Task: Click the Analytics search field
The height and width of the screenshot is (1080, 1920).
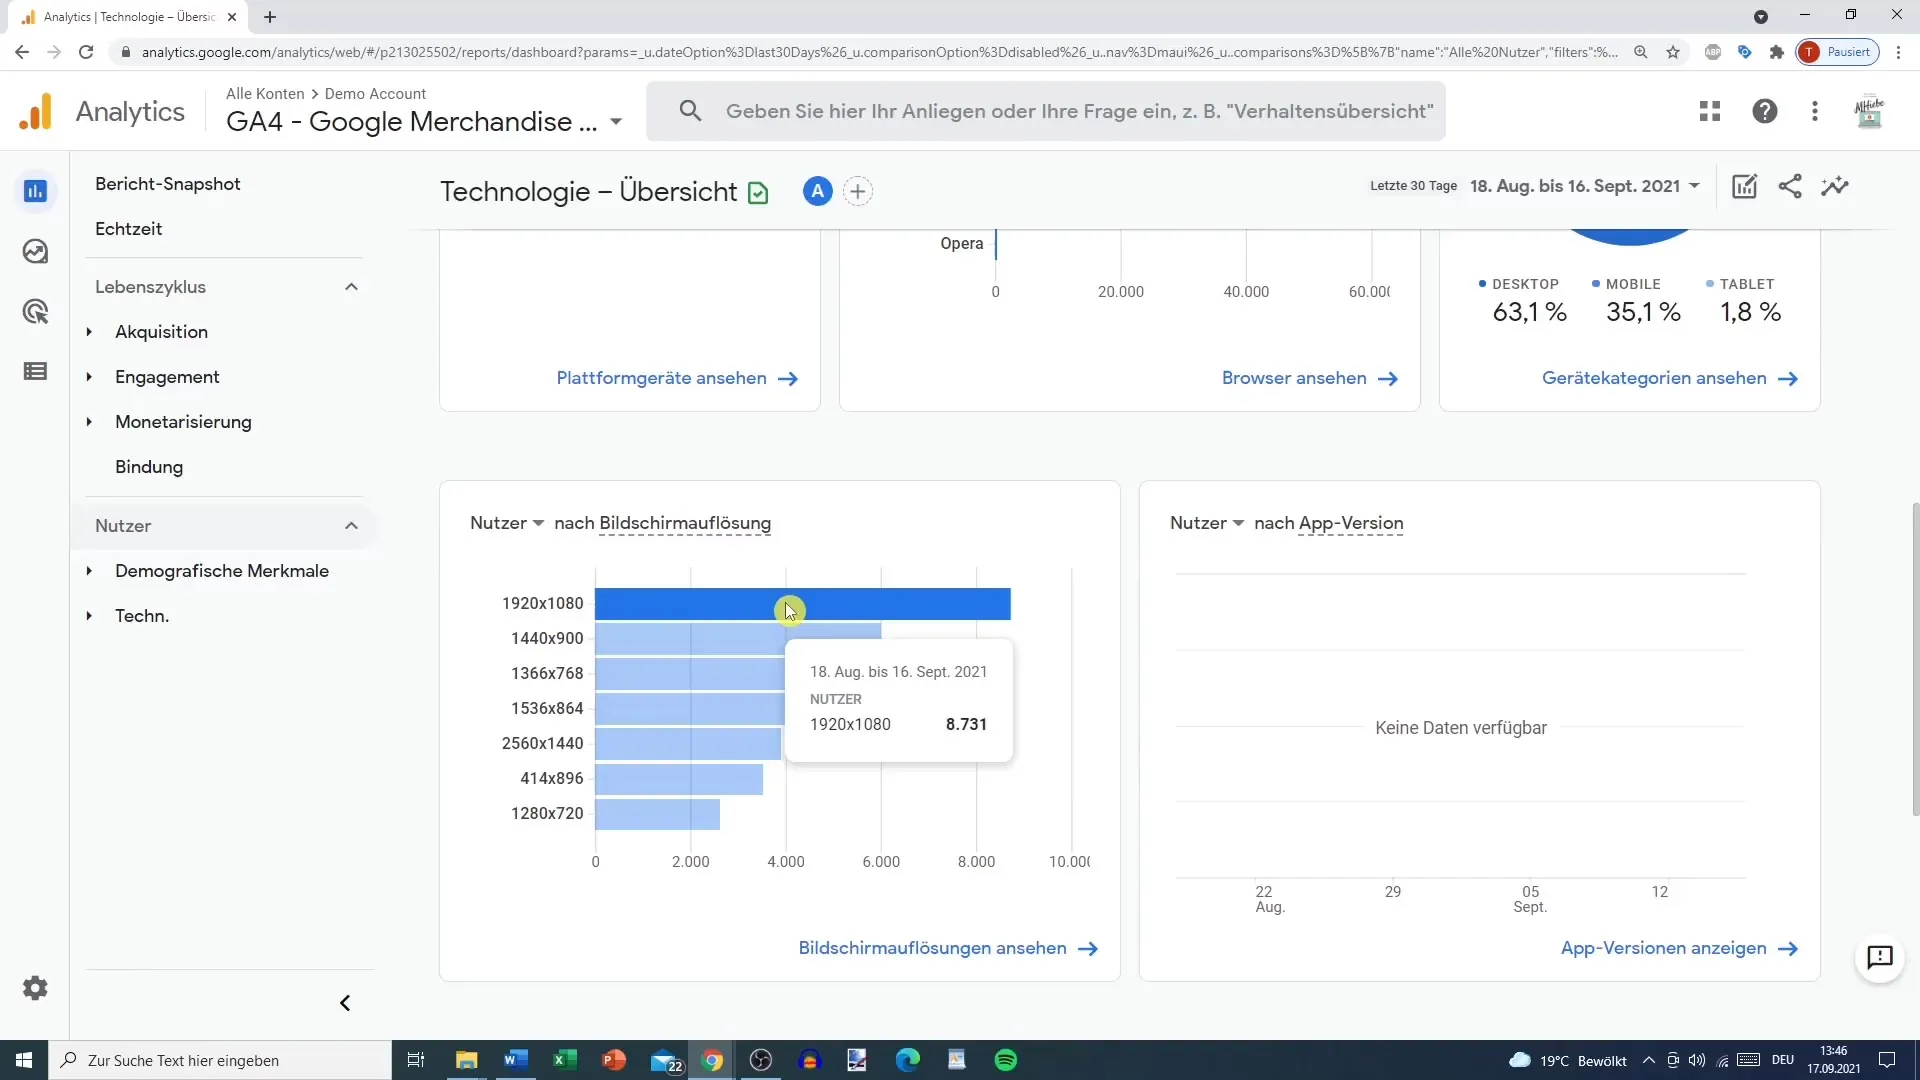Action: (x=1046, y=111)
